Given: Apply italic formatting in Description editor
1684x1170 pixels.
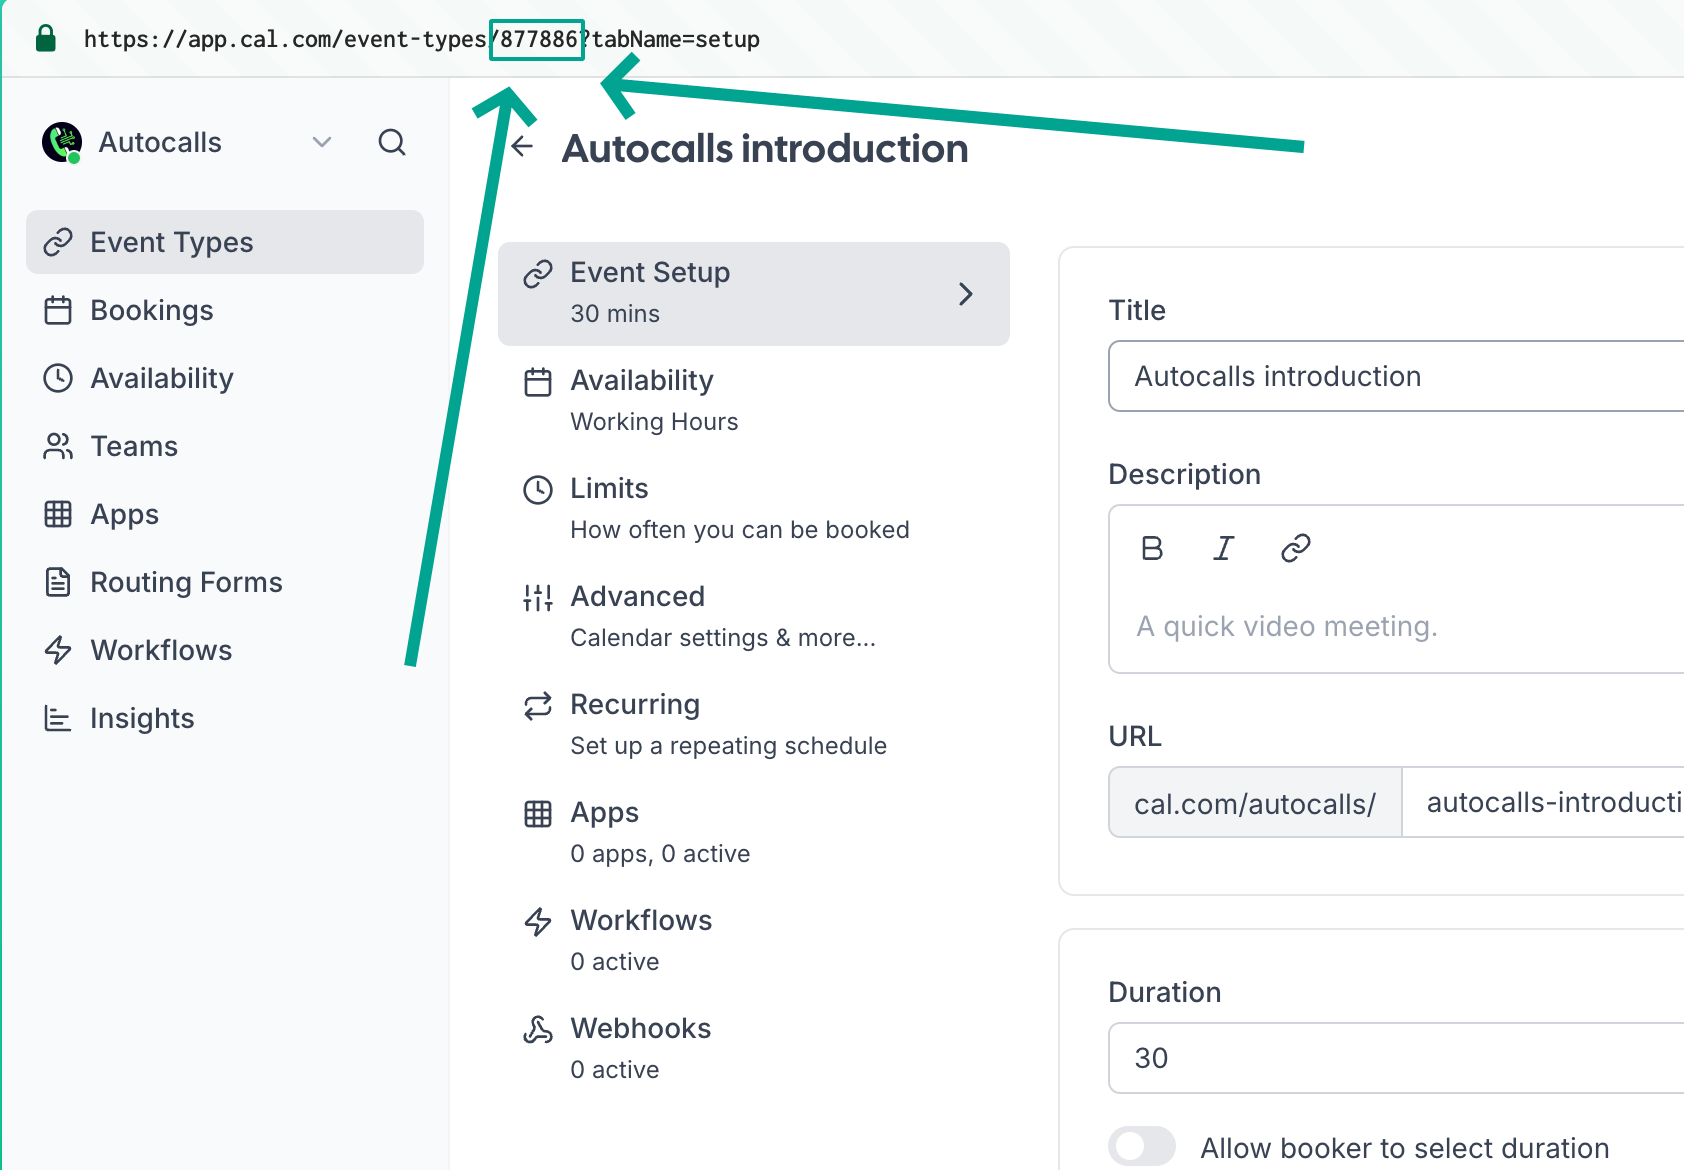Looking at the screenshot, I should 1223,548.
